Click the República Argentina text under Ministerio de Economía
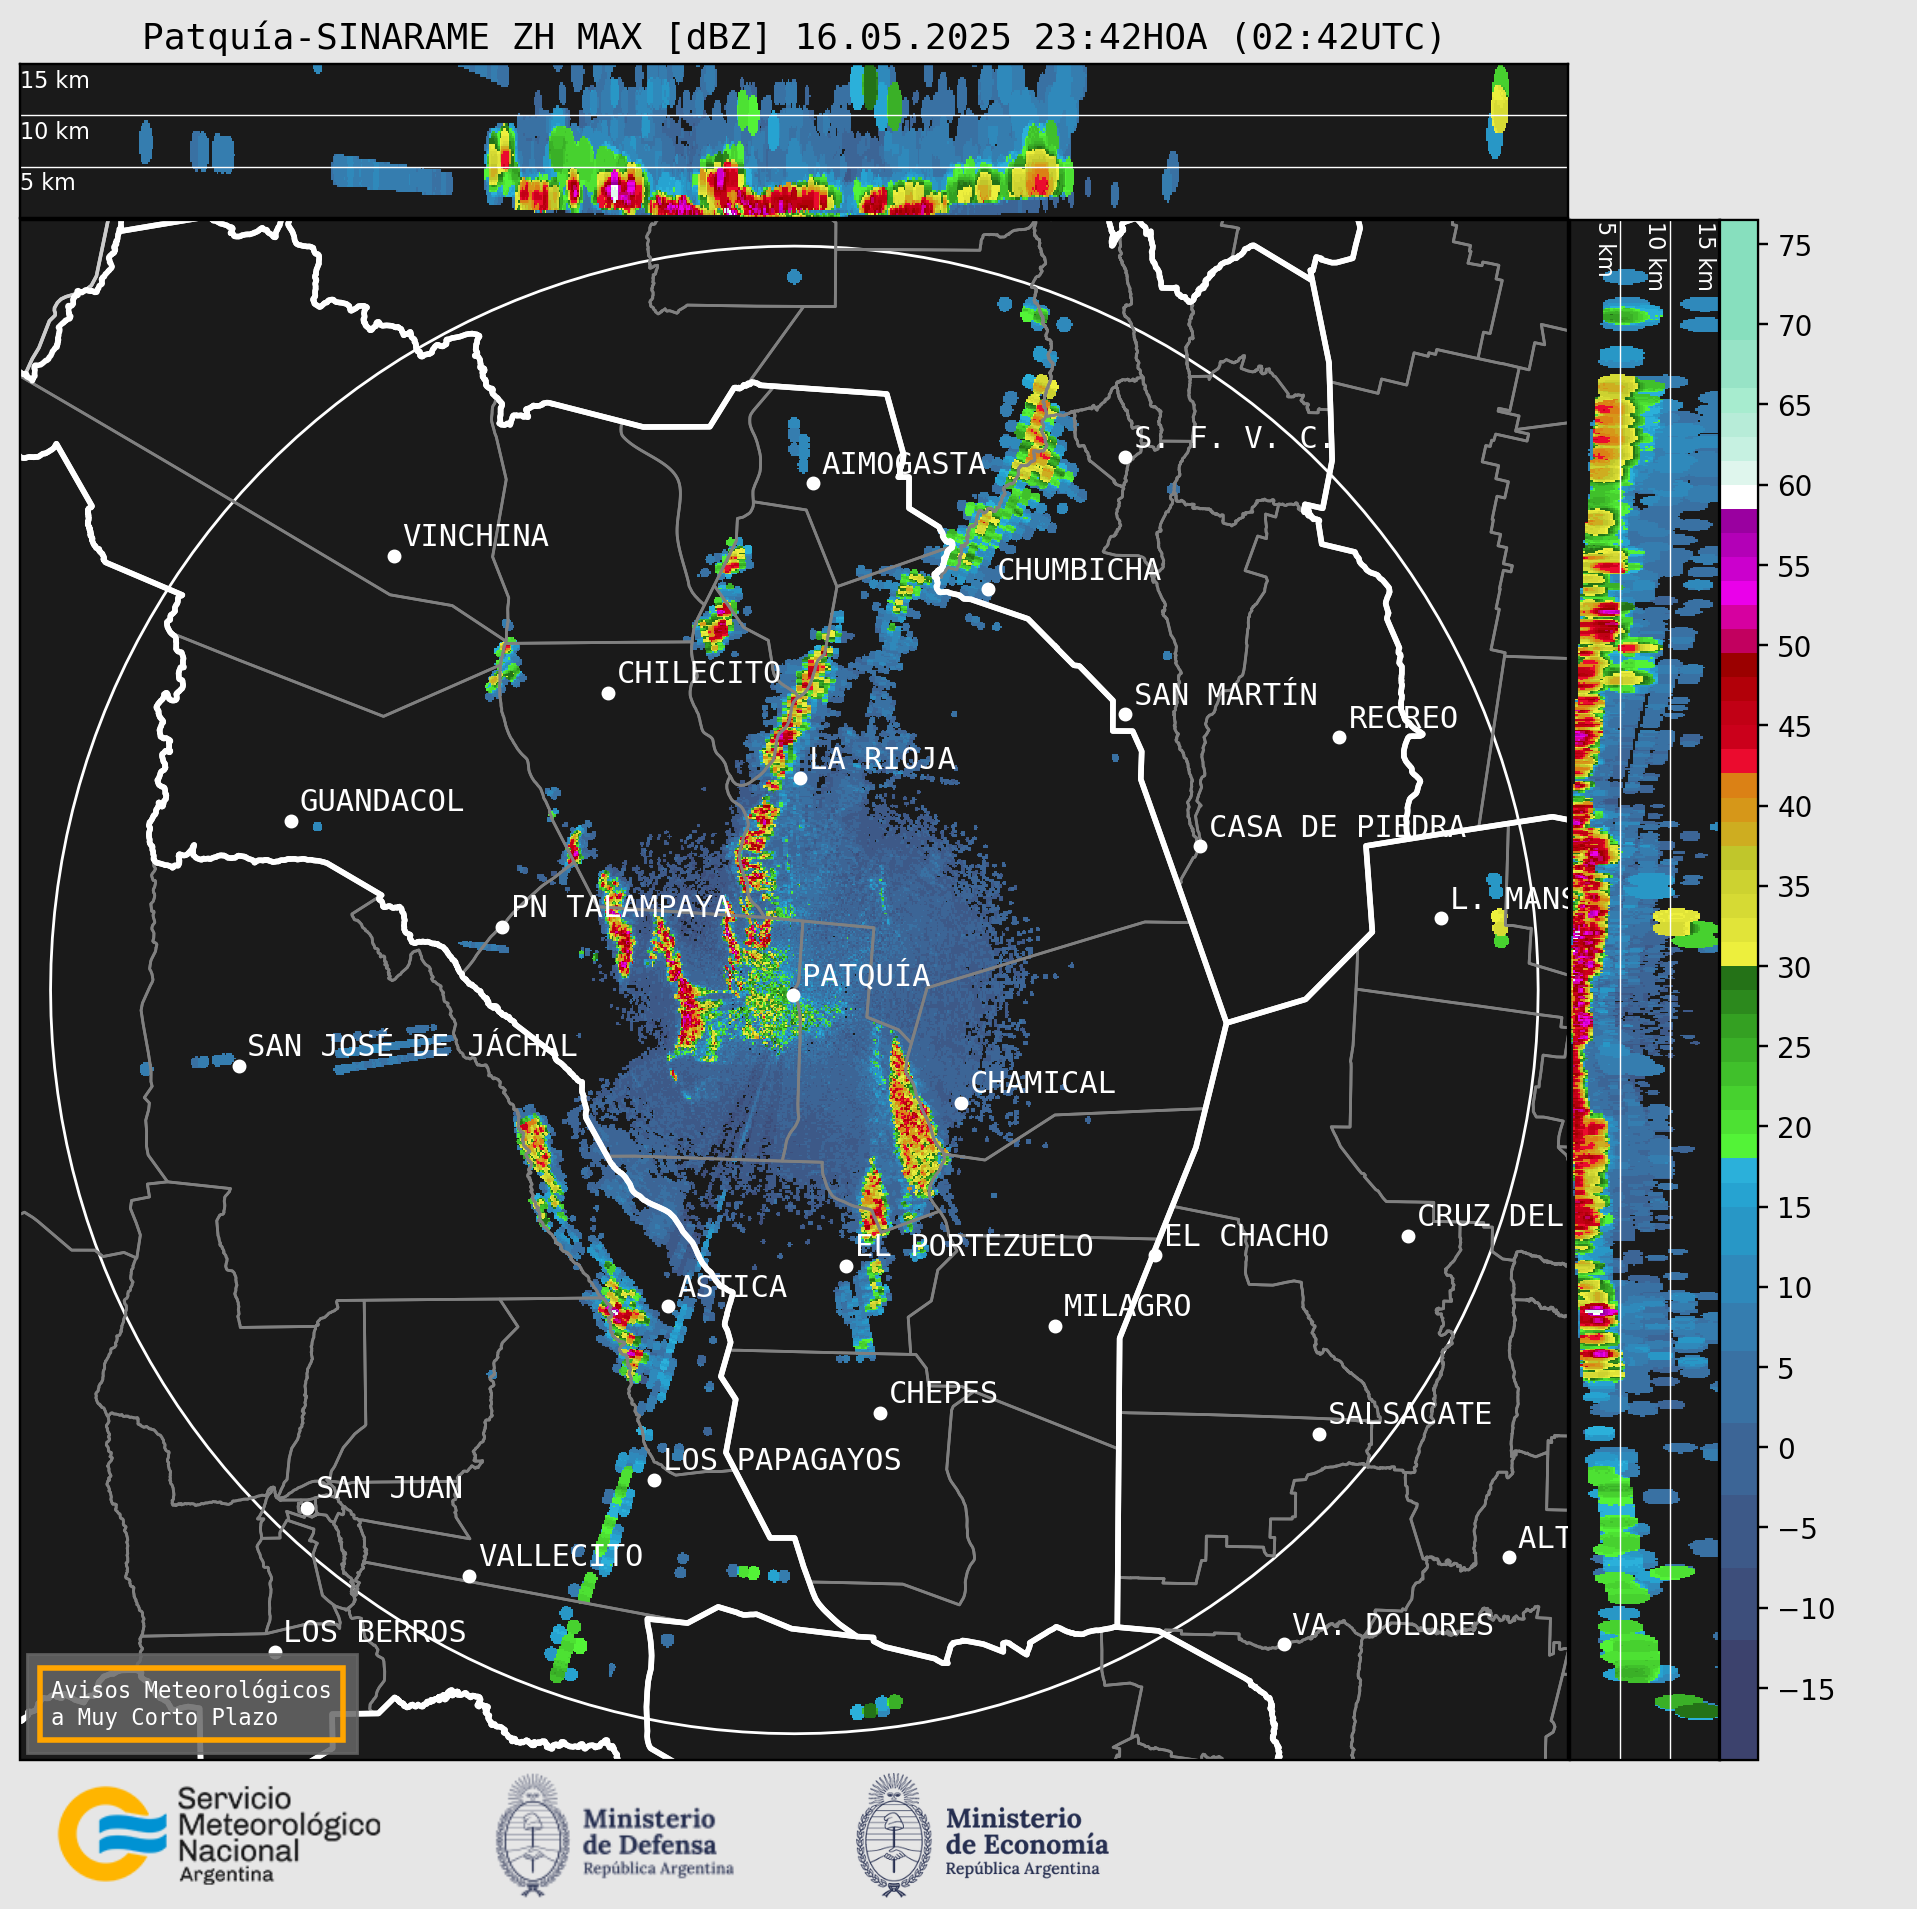1917x1909 pixels. (1022, 1868)
